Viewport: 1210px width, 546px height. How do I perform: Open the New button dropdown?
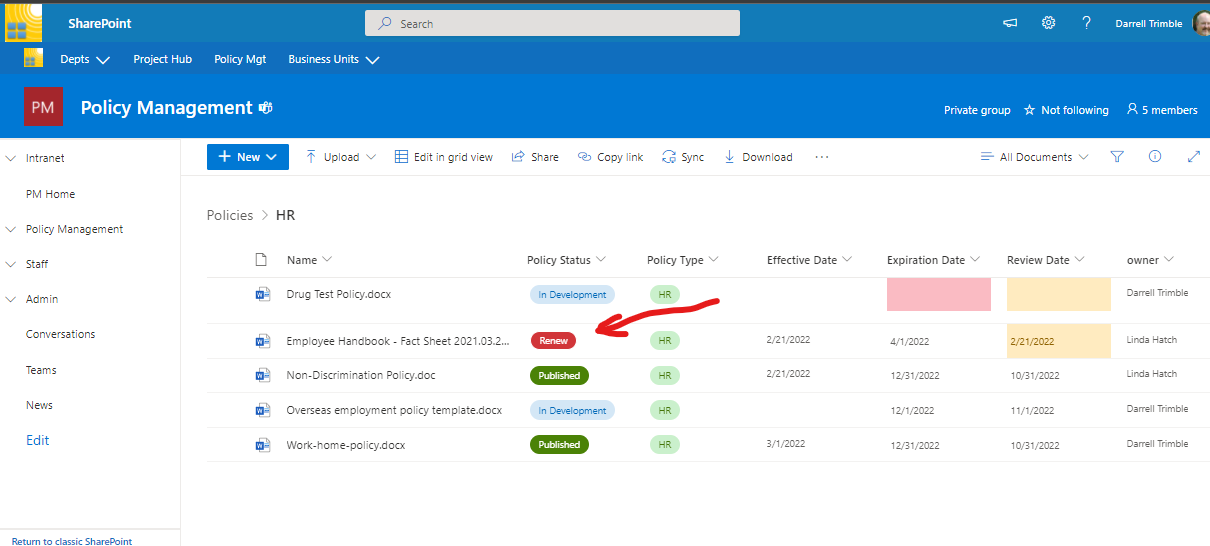pyautogui.click(x=248, y=157)
